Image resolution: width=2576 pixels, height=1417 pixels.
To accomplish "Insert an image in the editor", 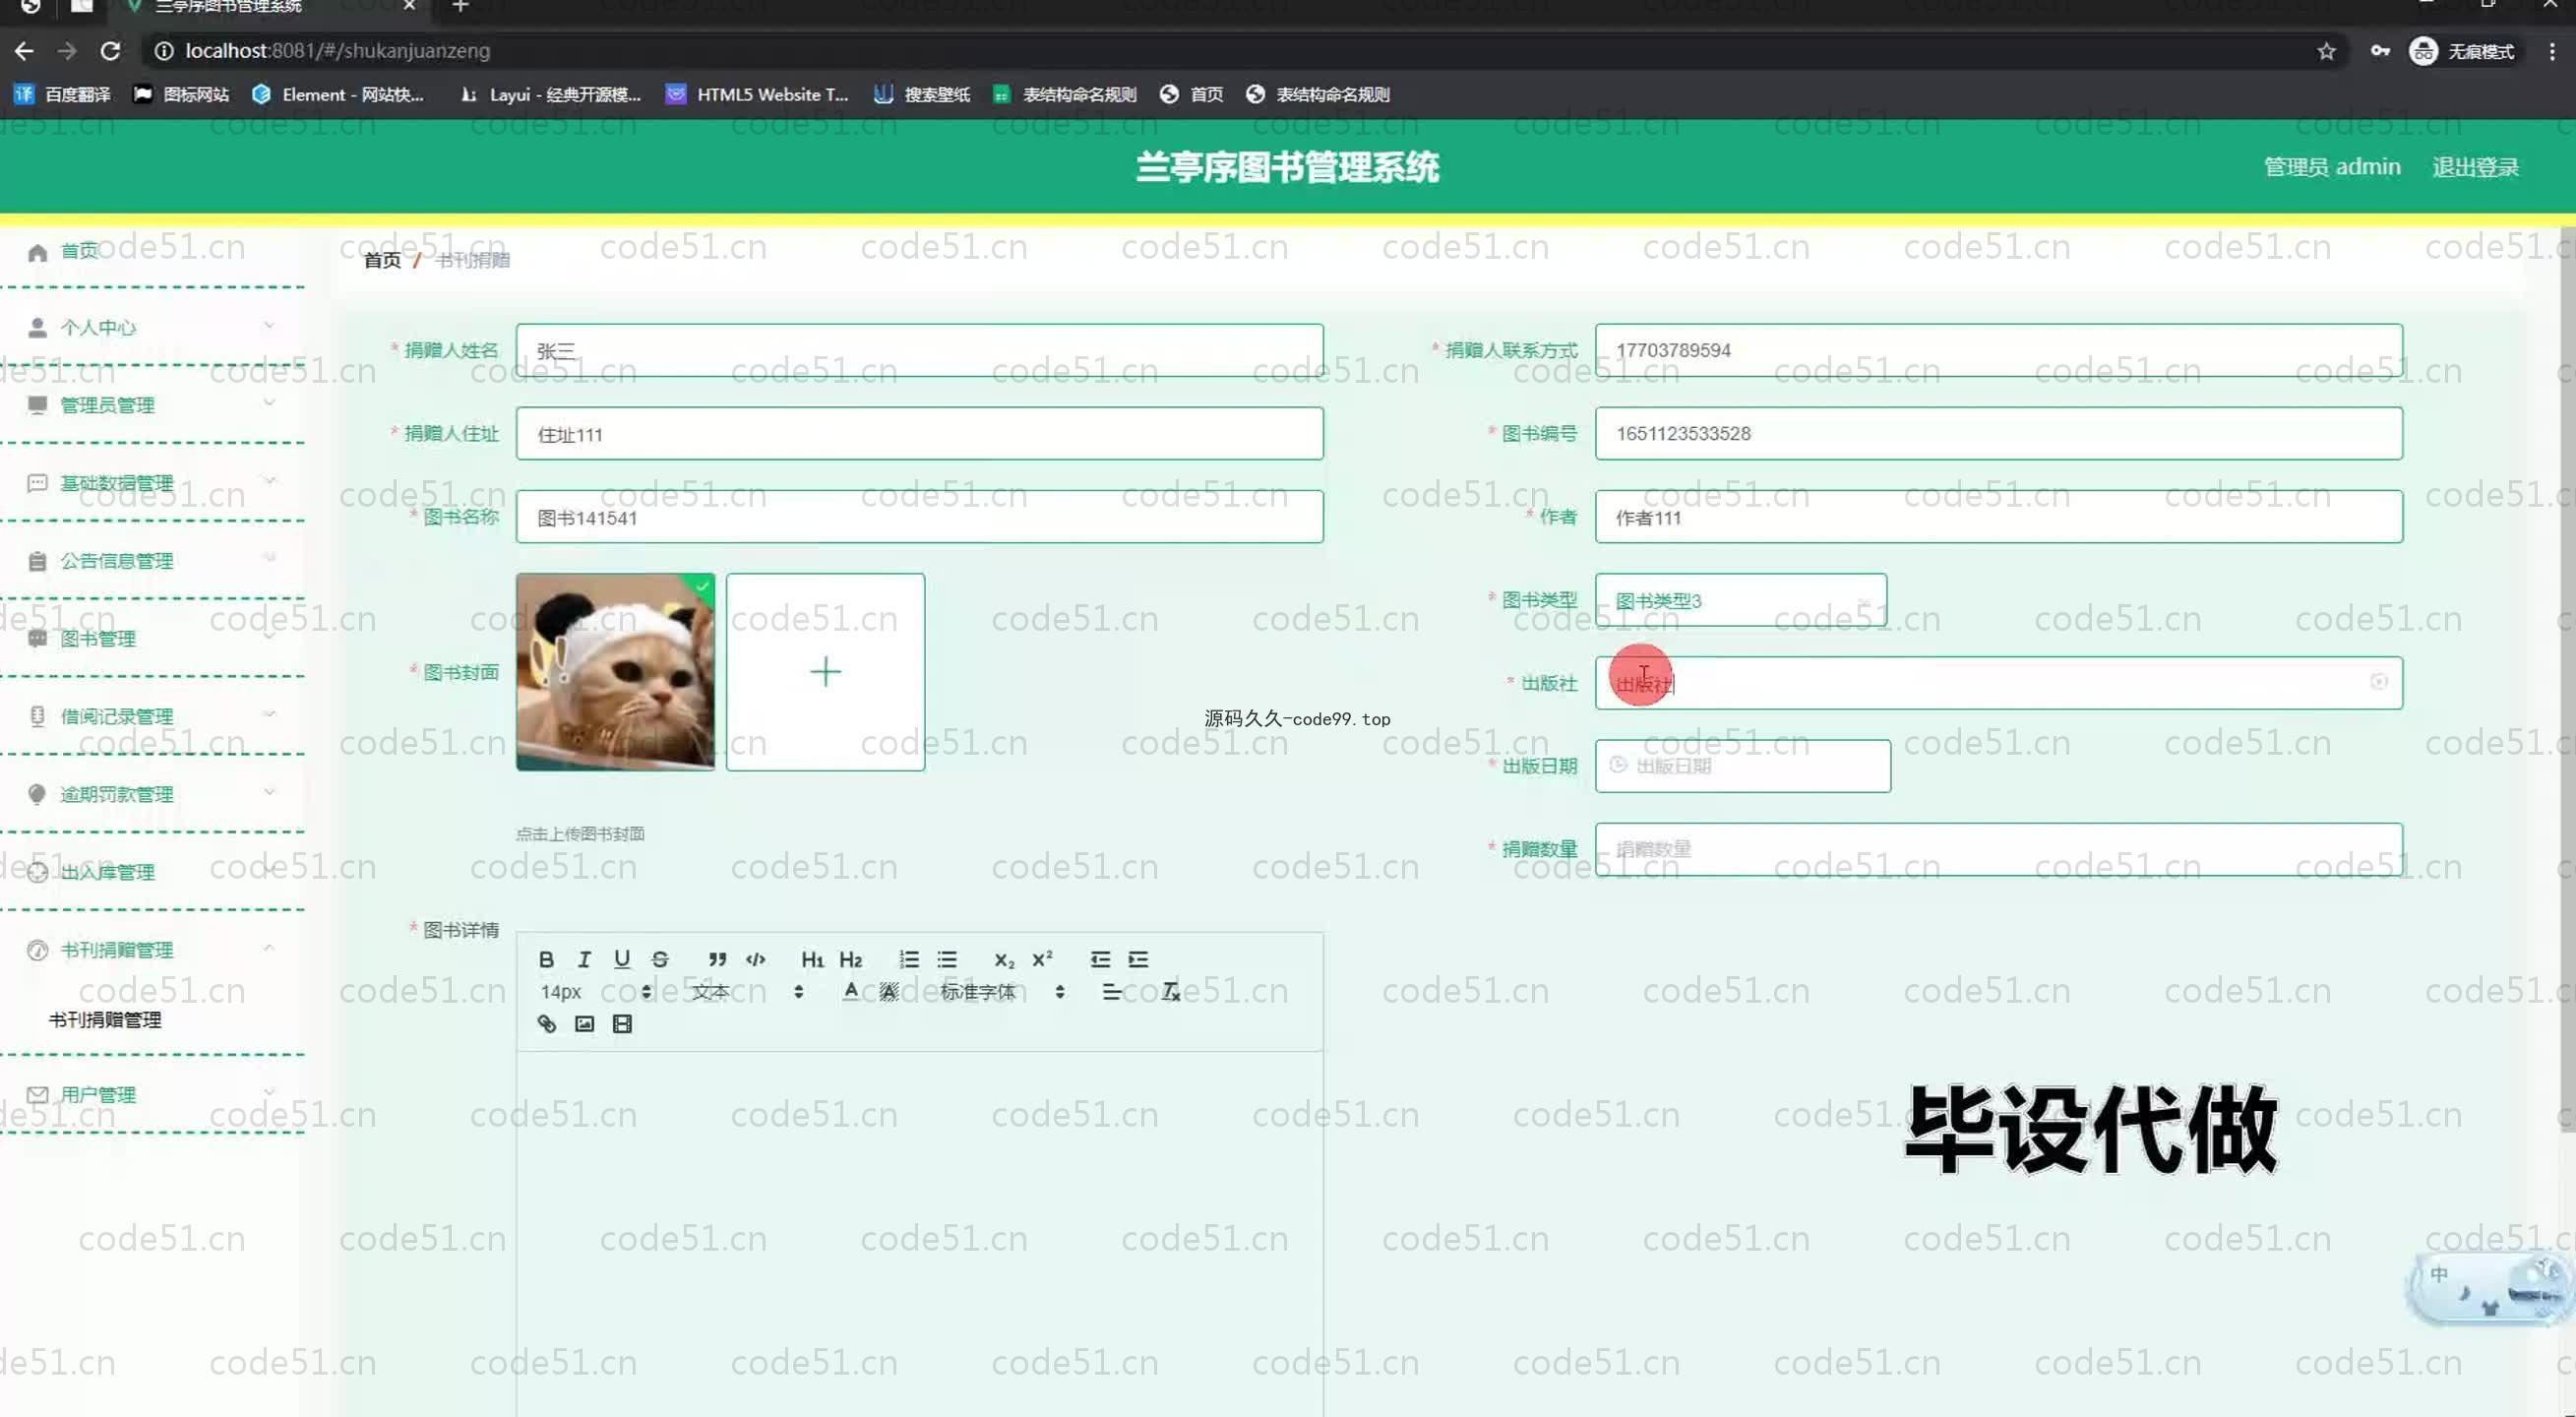I will click(x=584, y=1023).
